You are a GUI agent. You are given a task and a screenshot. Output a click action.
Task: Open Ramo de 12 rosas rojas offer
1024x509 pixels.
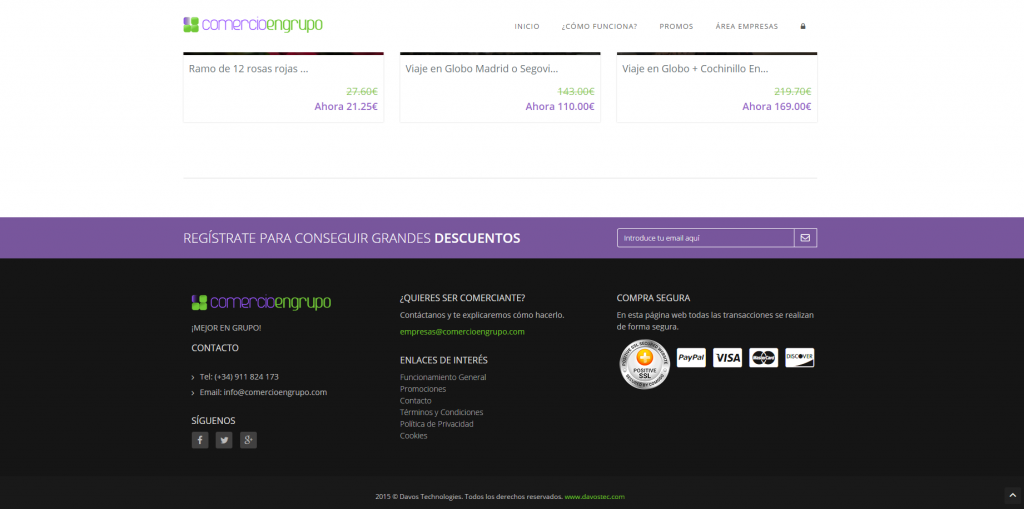248,69
